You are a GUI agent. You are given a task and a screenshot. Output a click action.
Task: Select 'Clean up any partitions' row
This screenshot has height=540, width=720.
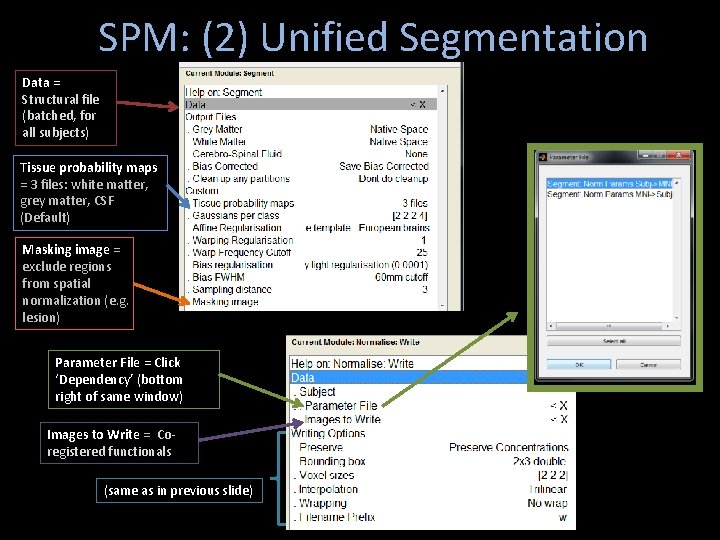click(x=311, y=179)
